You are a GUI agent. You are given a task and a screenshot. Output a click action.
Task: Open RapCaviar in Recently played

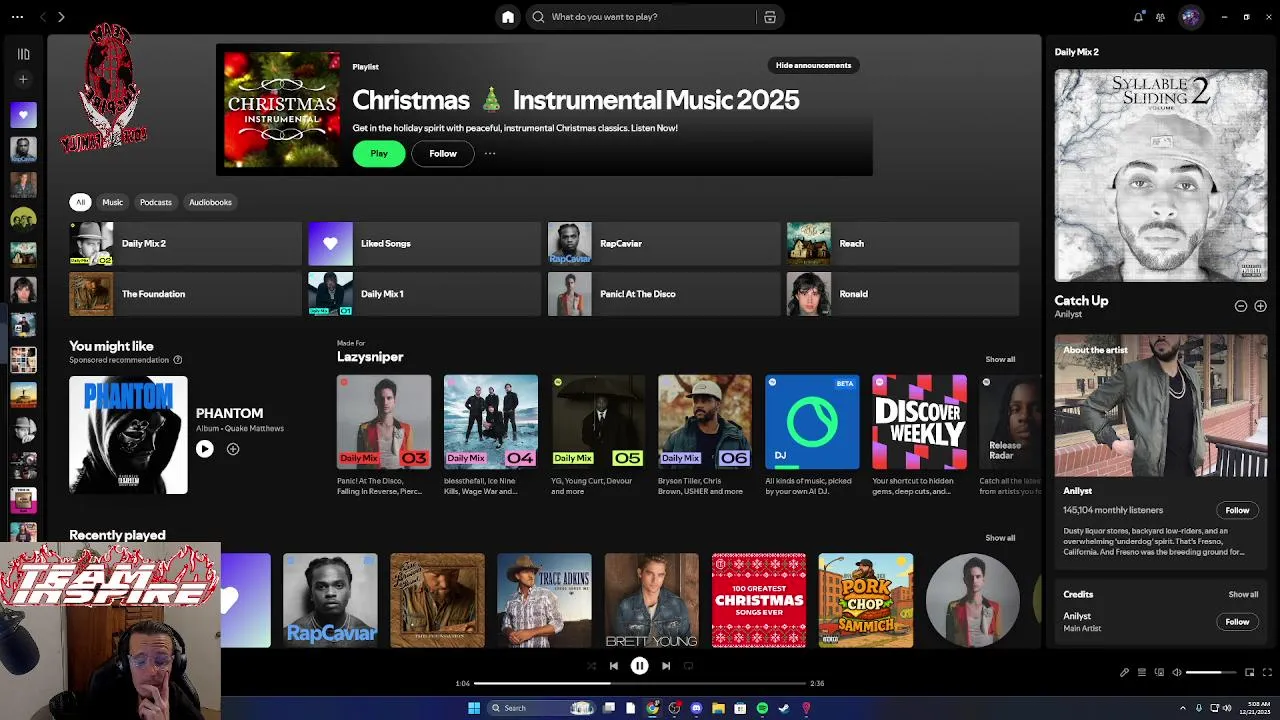(330, 600)
